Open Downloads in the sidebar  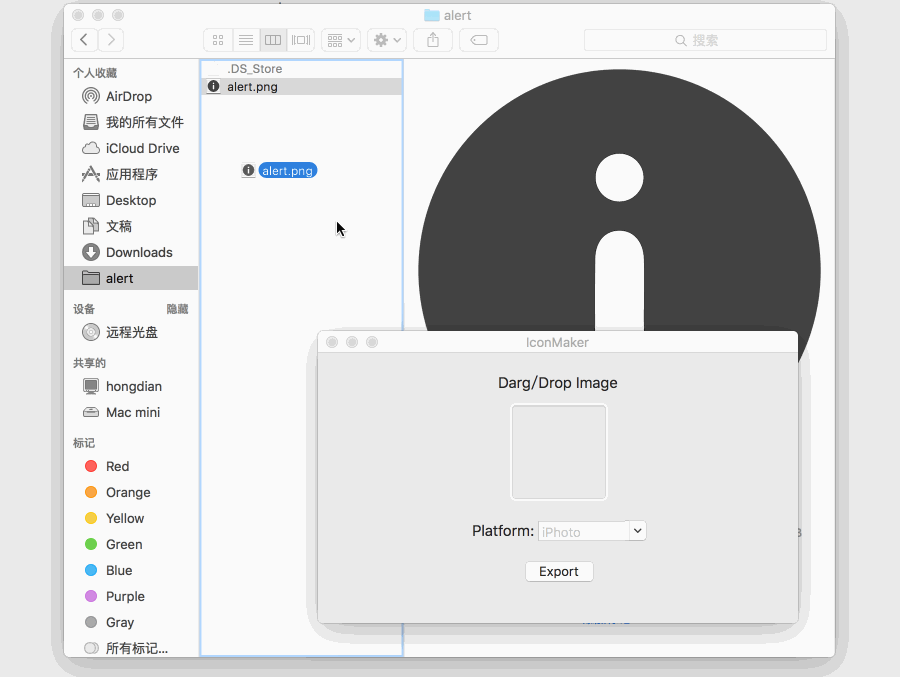131,252
